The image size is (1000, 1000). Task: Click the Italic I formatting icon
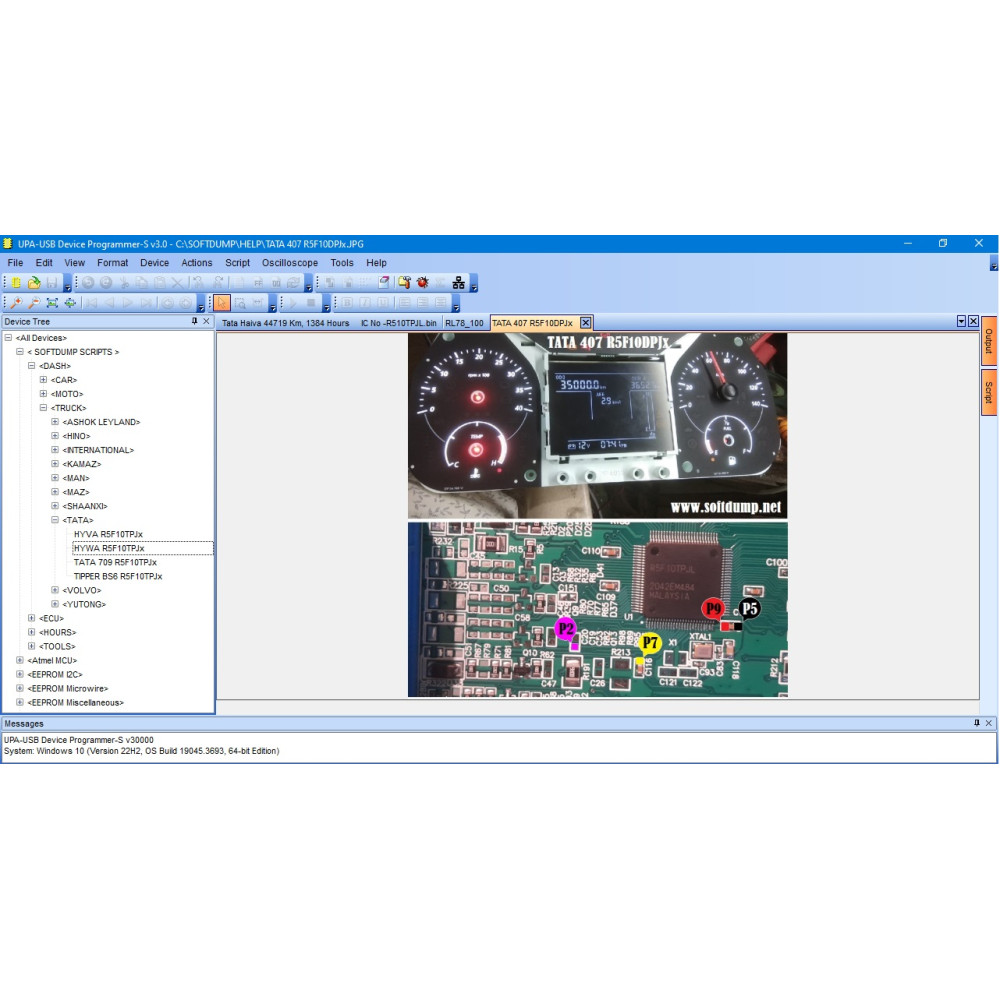coord(365,303)
